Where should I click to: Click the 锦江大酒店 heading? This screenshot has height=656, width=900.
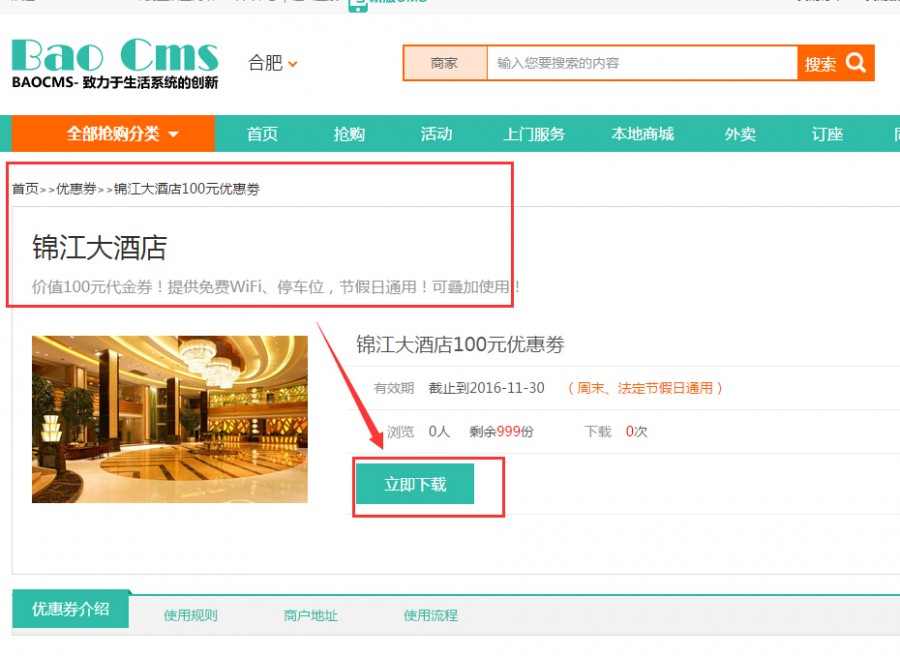[x=99, y=248]
